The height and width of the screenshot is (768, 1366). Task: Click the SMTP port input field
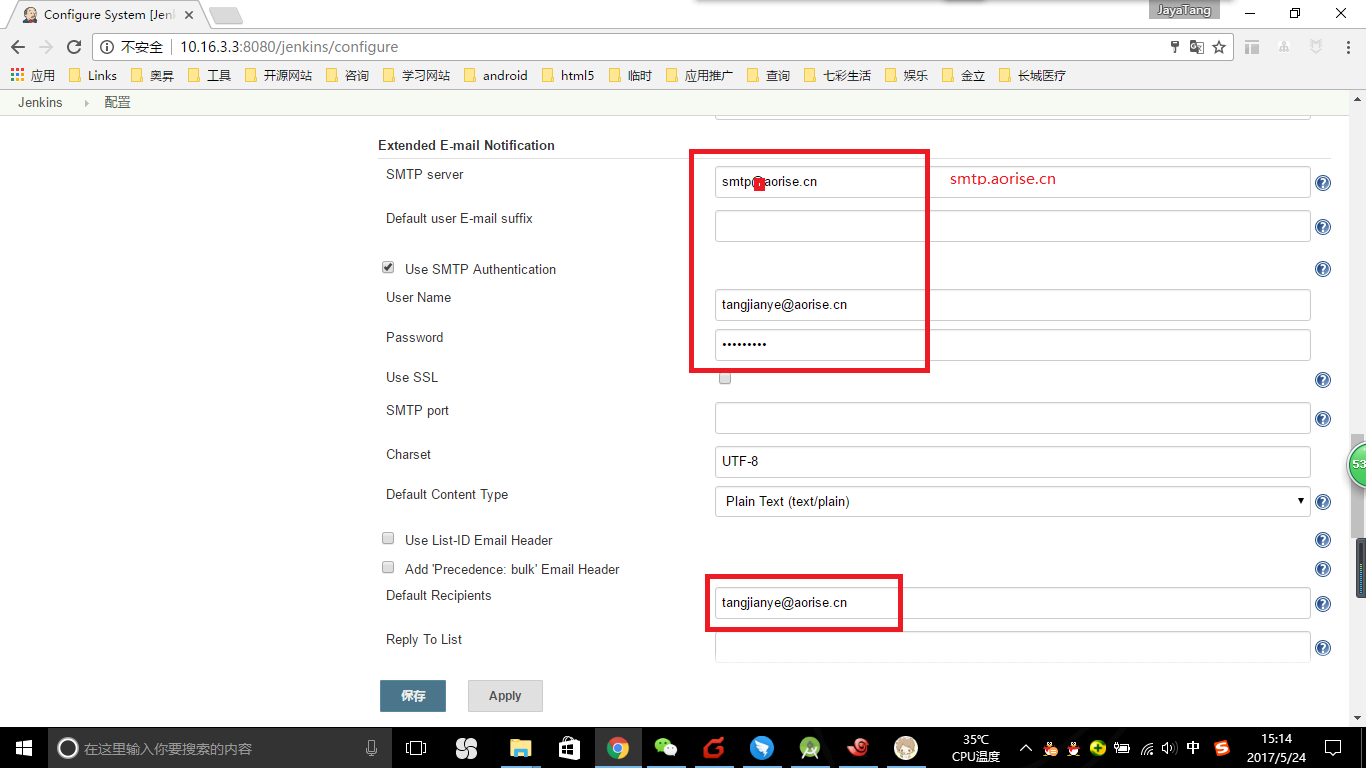click(x=1012, y=417)
